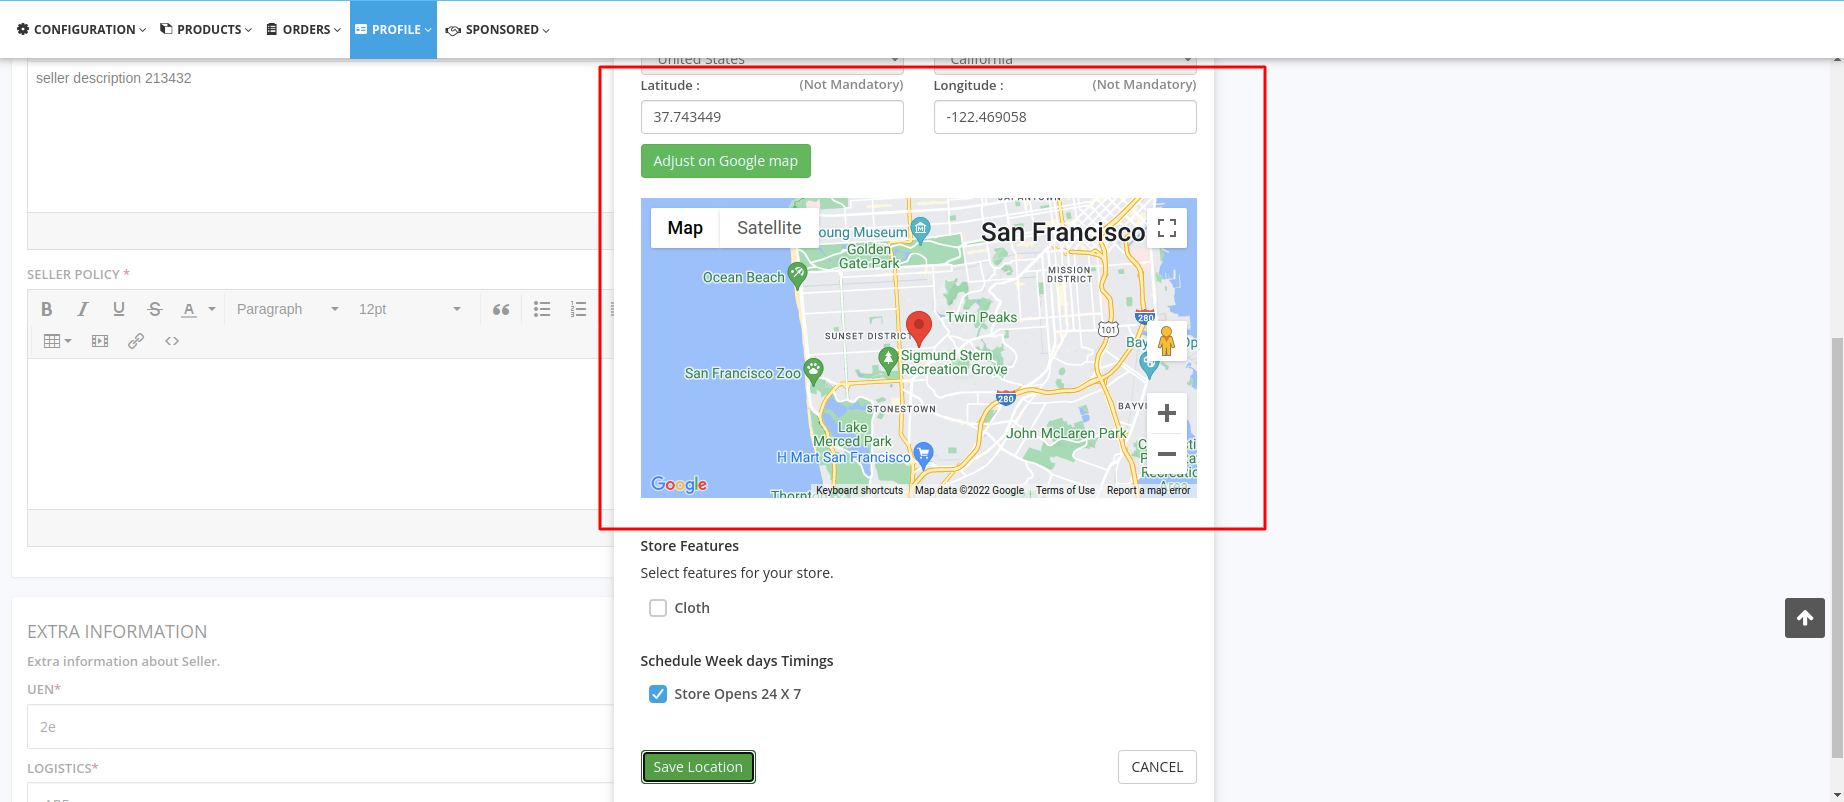Open map Terms of Use link
Viewport: 1844px width, 802px height.
point(1065,491)
